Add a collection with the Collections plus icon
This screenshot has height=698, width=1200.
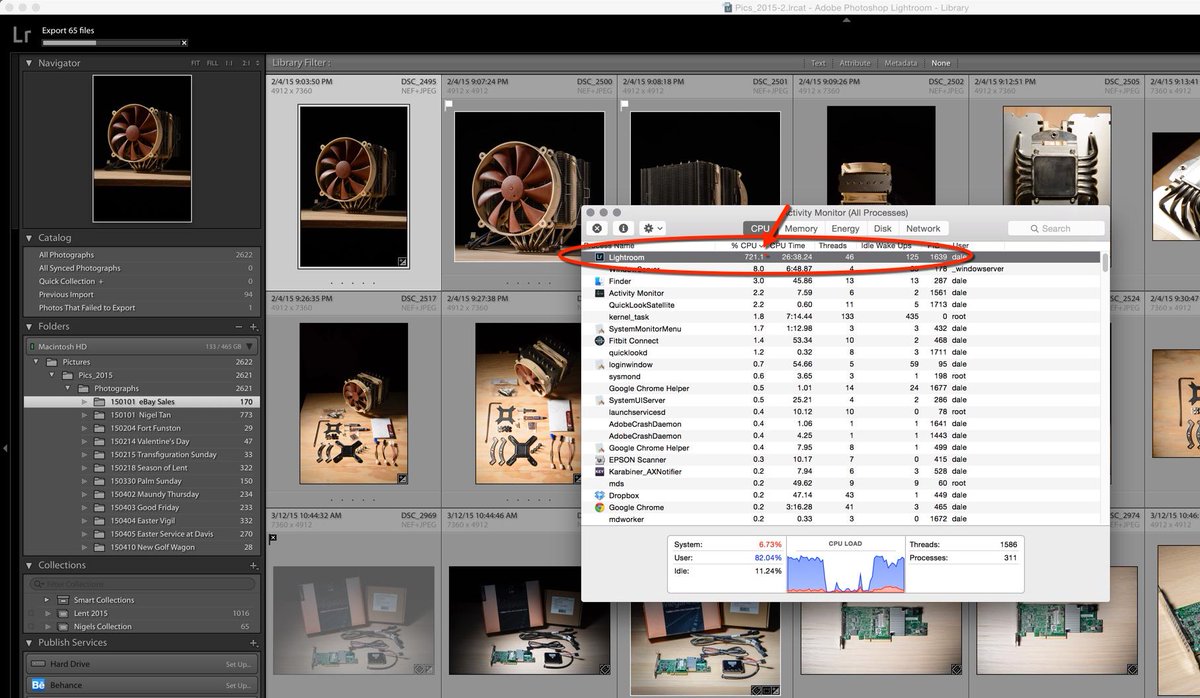click(x=253, y=566)
